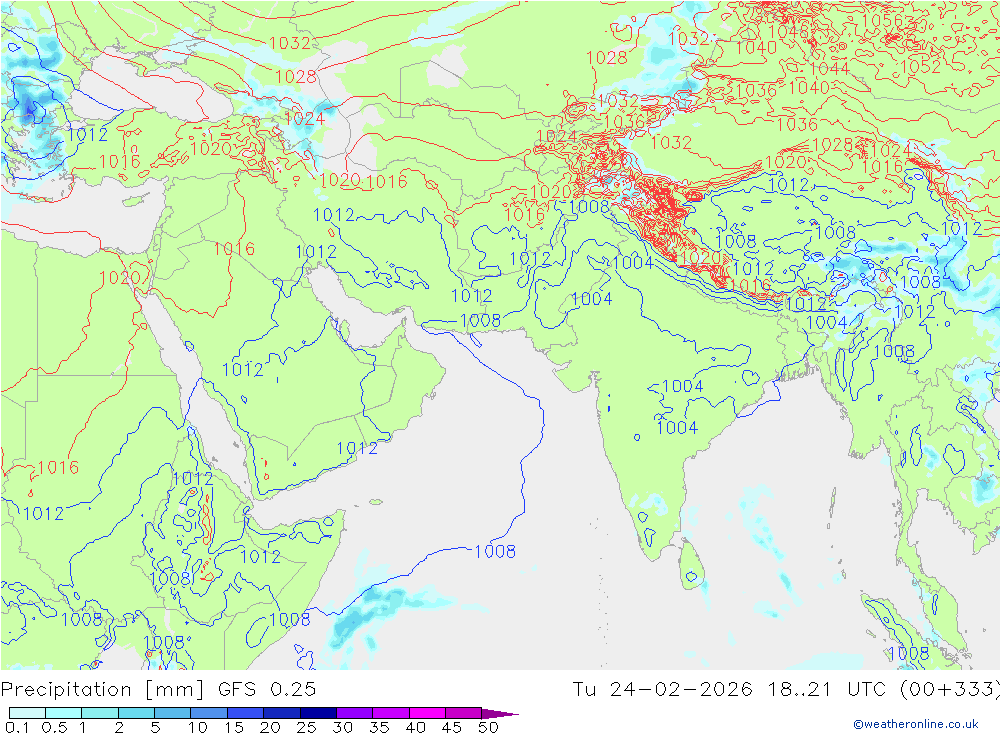Image resolution: width=1000 pixels, height=733 pixels.
Task: Click the red '1016' label over Sudan
Action: pos(58,467)
